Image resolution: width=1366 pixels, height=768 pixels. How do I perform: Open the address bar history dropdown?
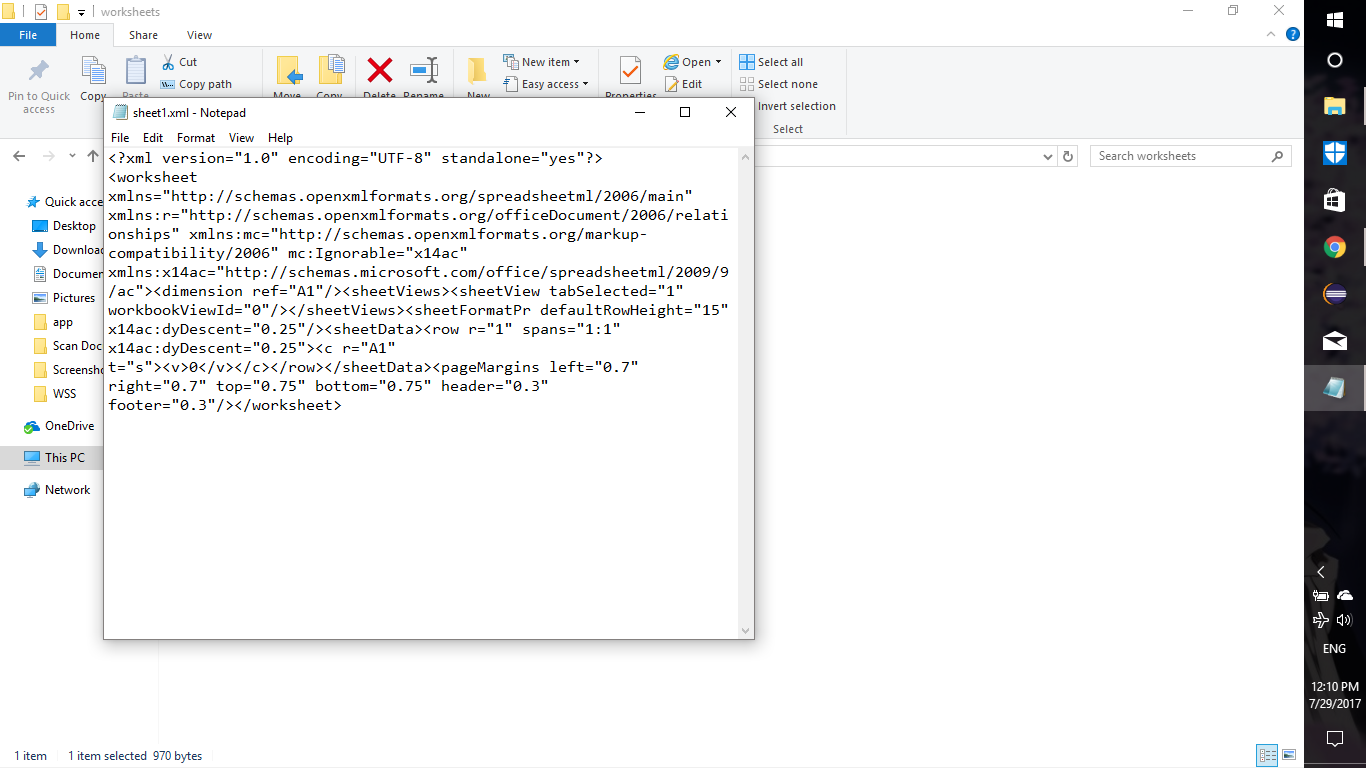1047,157
